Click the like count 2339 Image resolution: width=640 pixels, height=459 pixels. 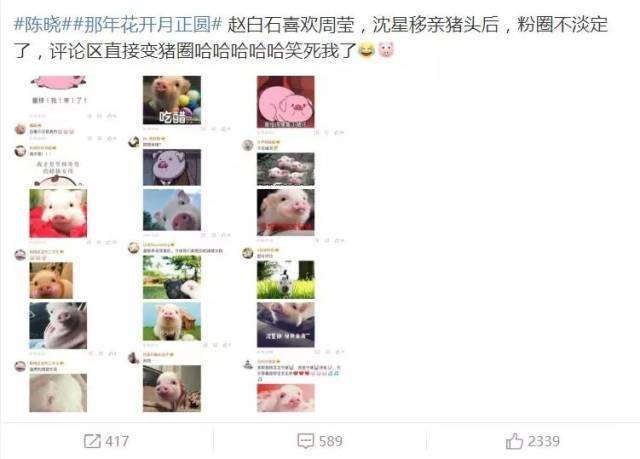point(544,441)
